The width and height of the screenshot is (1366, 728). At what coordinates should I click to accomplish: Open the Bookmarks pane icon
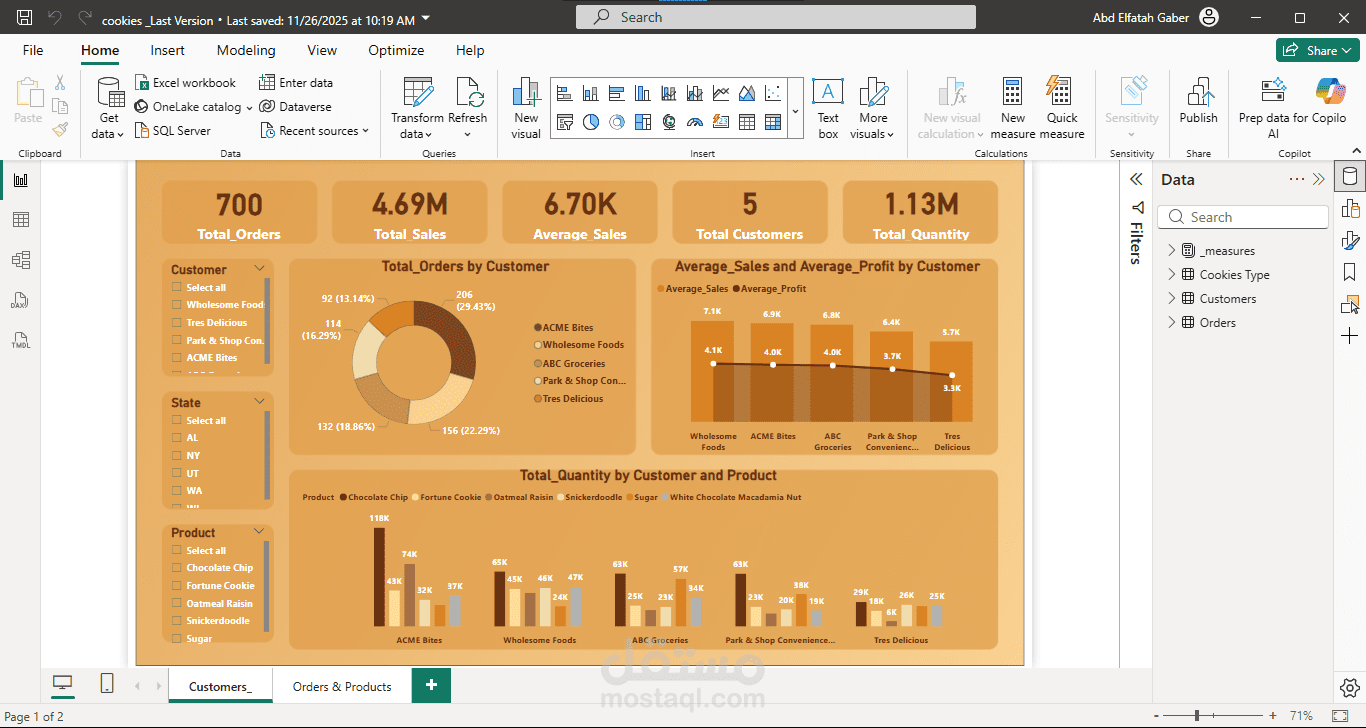1350,272
